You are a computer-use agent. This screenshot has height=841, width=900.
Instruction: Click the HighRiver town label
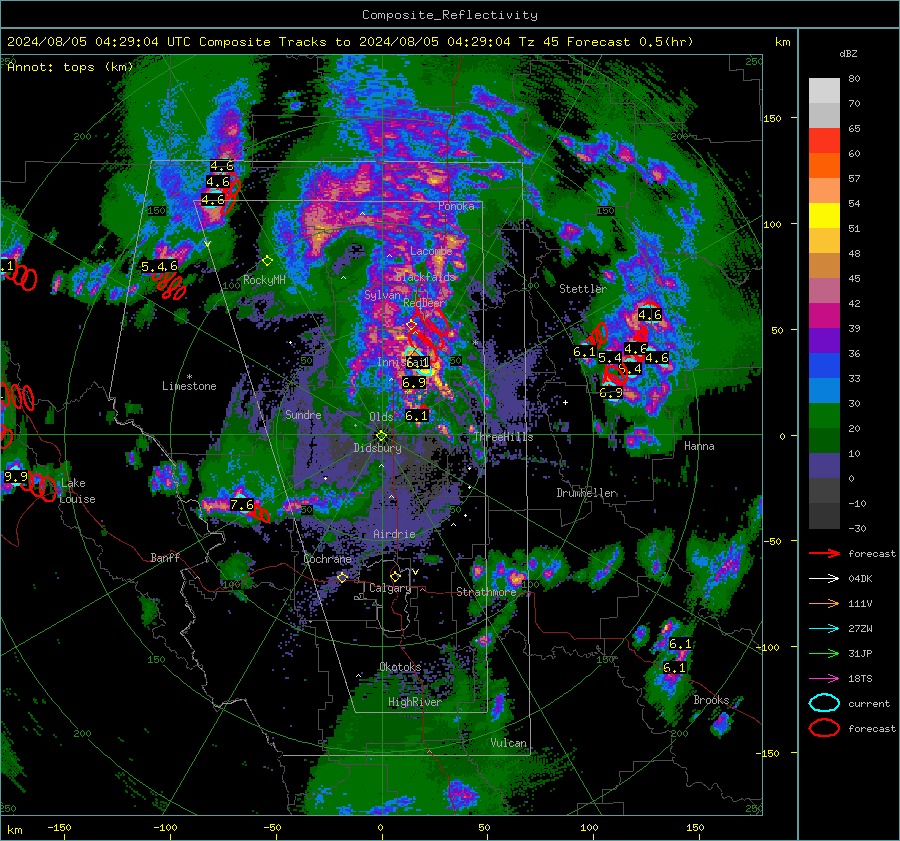414,702
